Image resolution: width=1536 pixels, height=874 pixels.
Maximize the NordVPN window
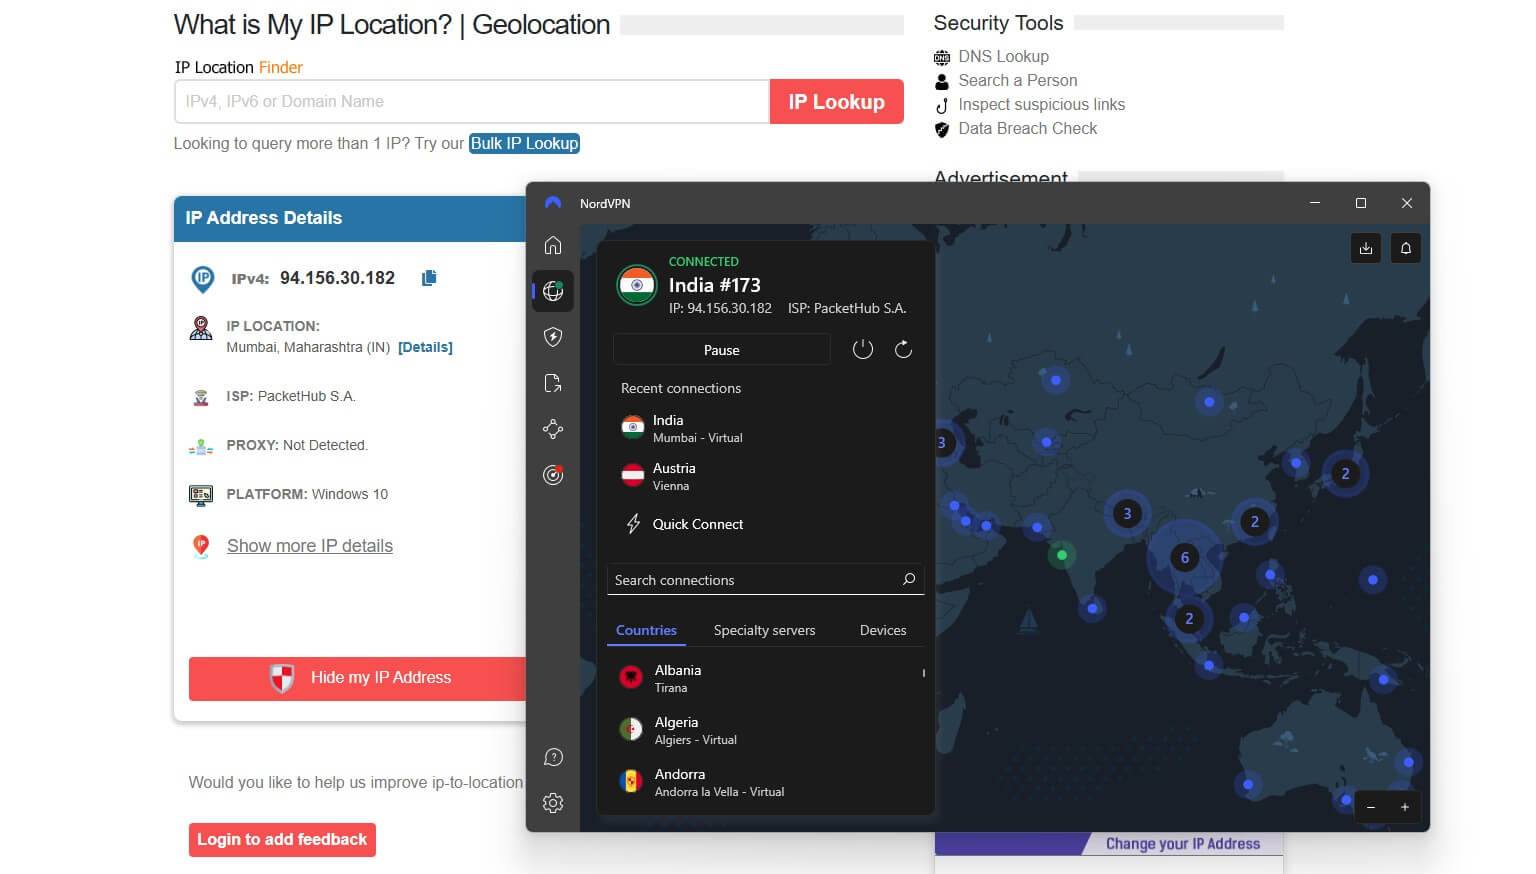coord(1360,203)
